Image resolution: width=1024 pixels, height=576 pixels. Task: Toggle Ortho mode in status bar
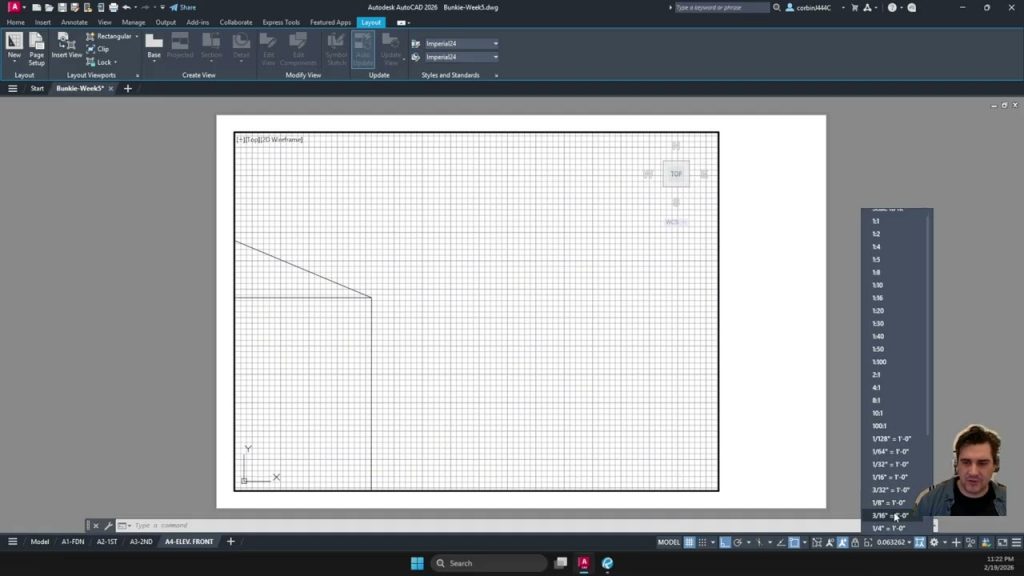click(725, 542)
